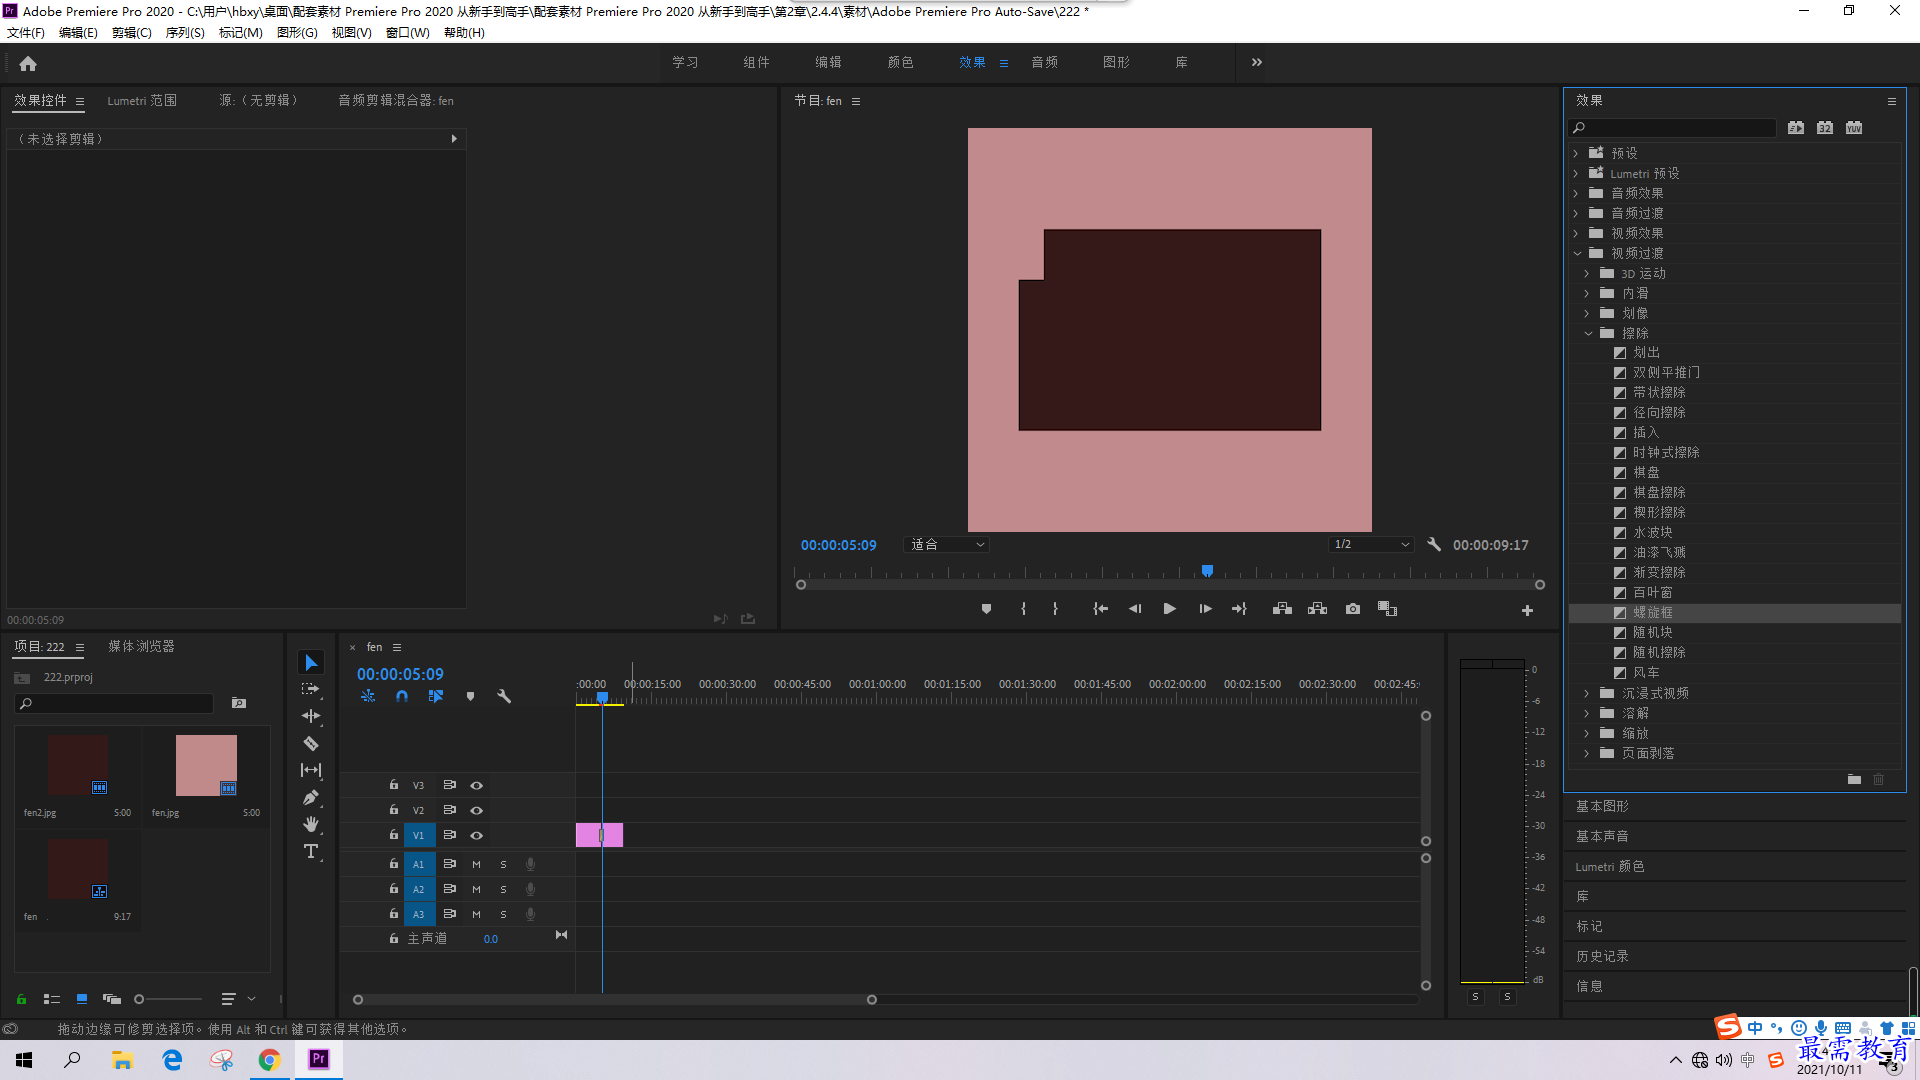Viewport: 1920px width, 1080px height.
Task: Select the Track Select Forward tool
Action: click(311, 689)
